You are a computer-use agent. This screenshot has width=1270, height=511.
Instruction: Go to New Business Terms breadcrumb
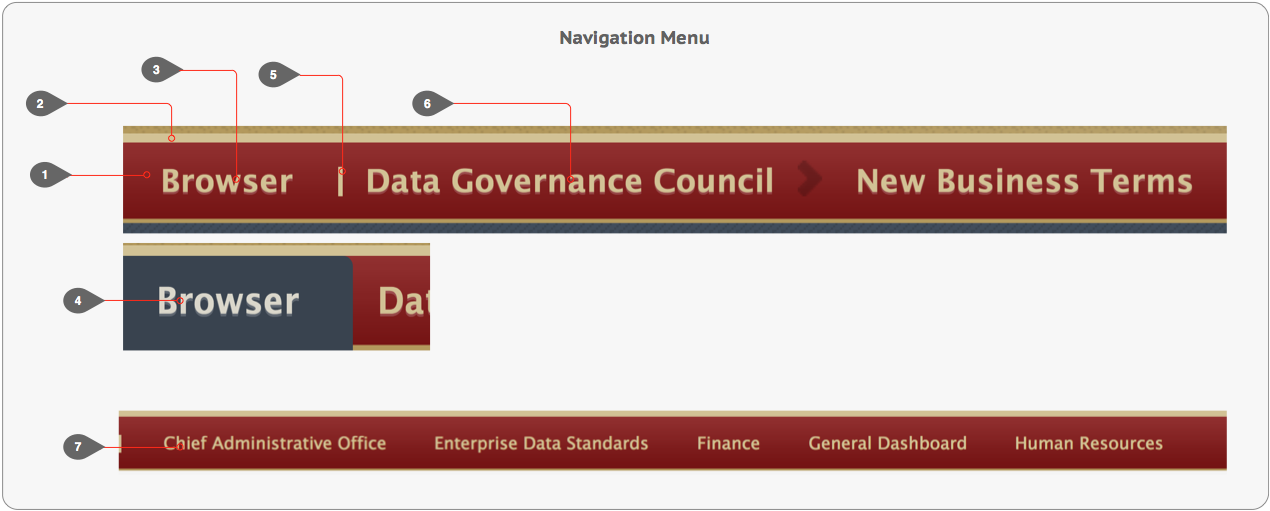(x=1025, y=181)
